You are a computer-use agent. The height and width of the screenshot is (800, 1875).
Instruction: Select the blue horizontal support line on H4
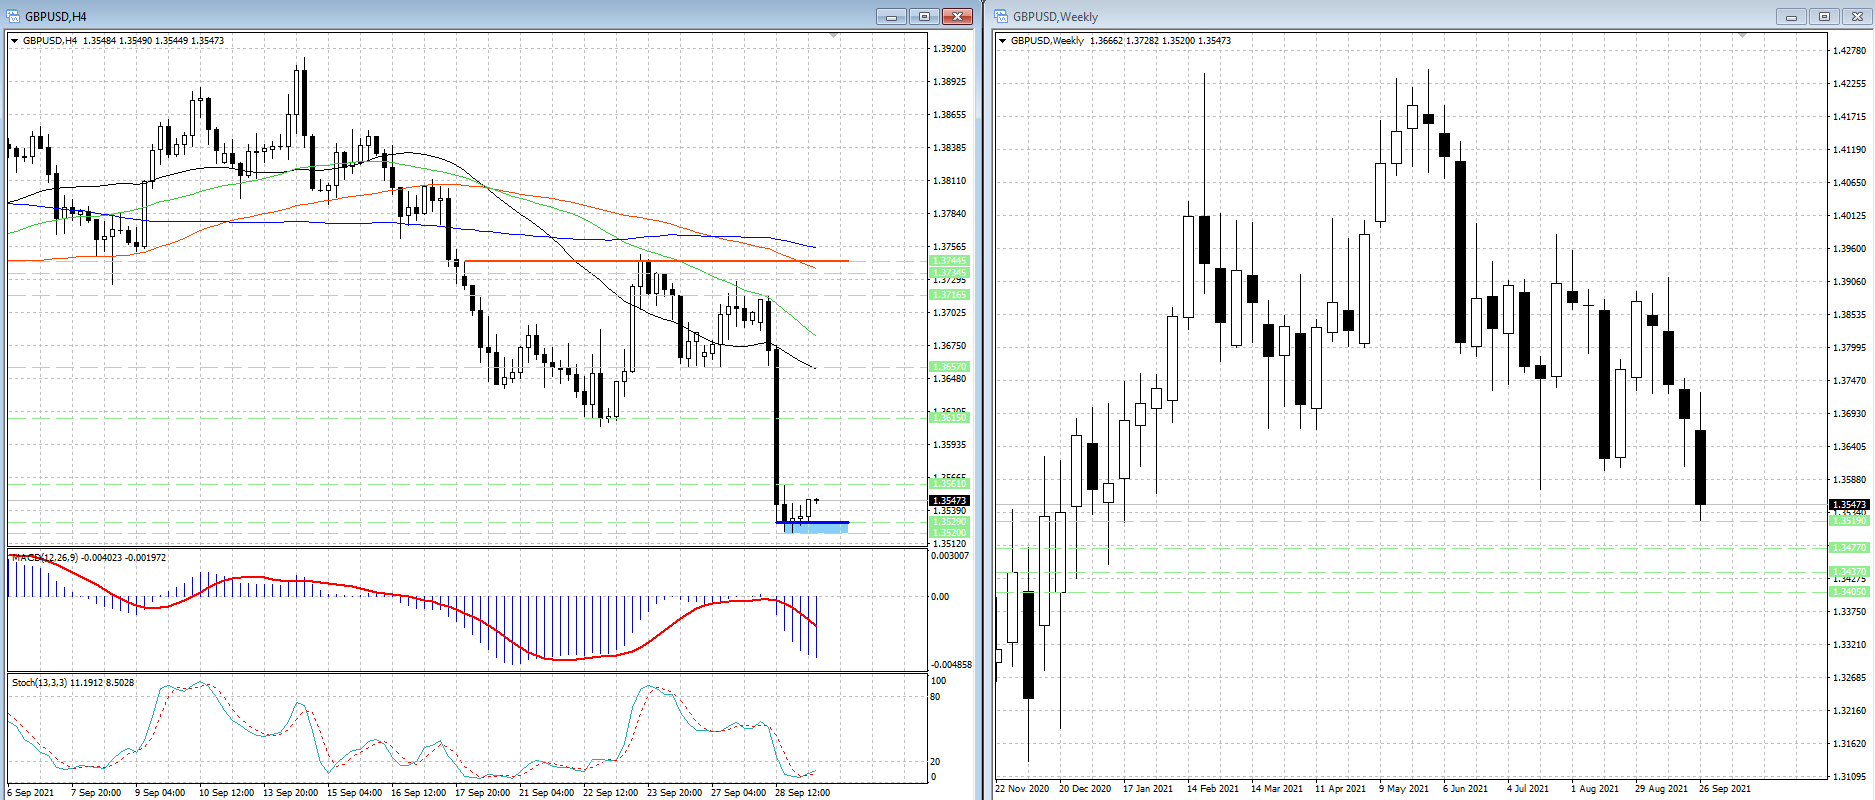coord(812,522)
